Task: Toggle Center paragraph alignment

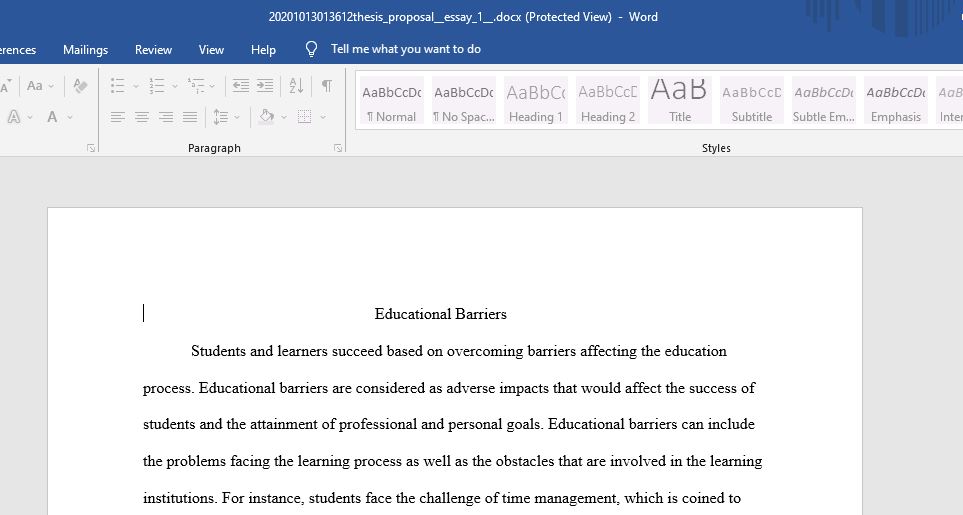Action: point(142,117)
